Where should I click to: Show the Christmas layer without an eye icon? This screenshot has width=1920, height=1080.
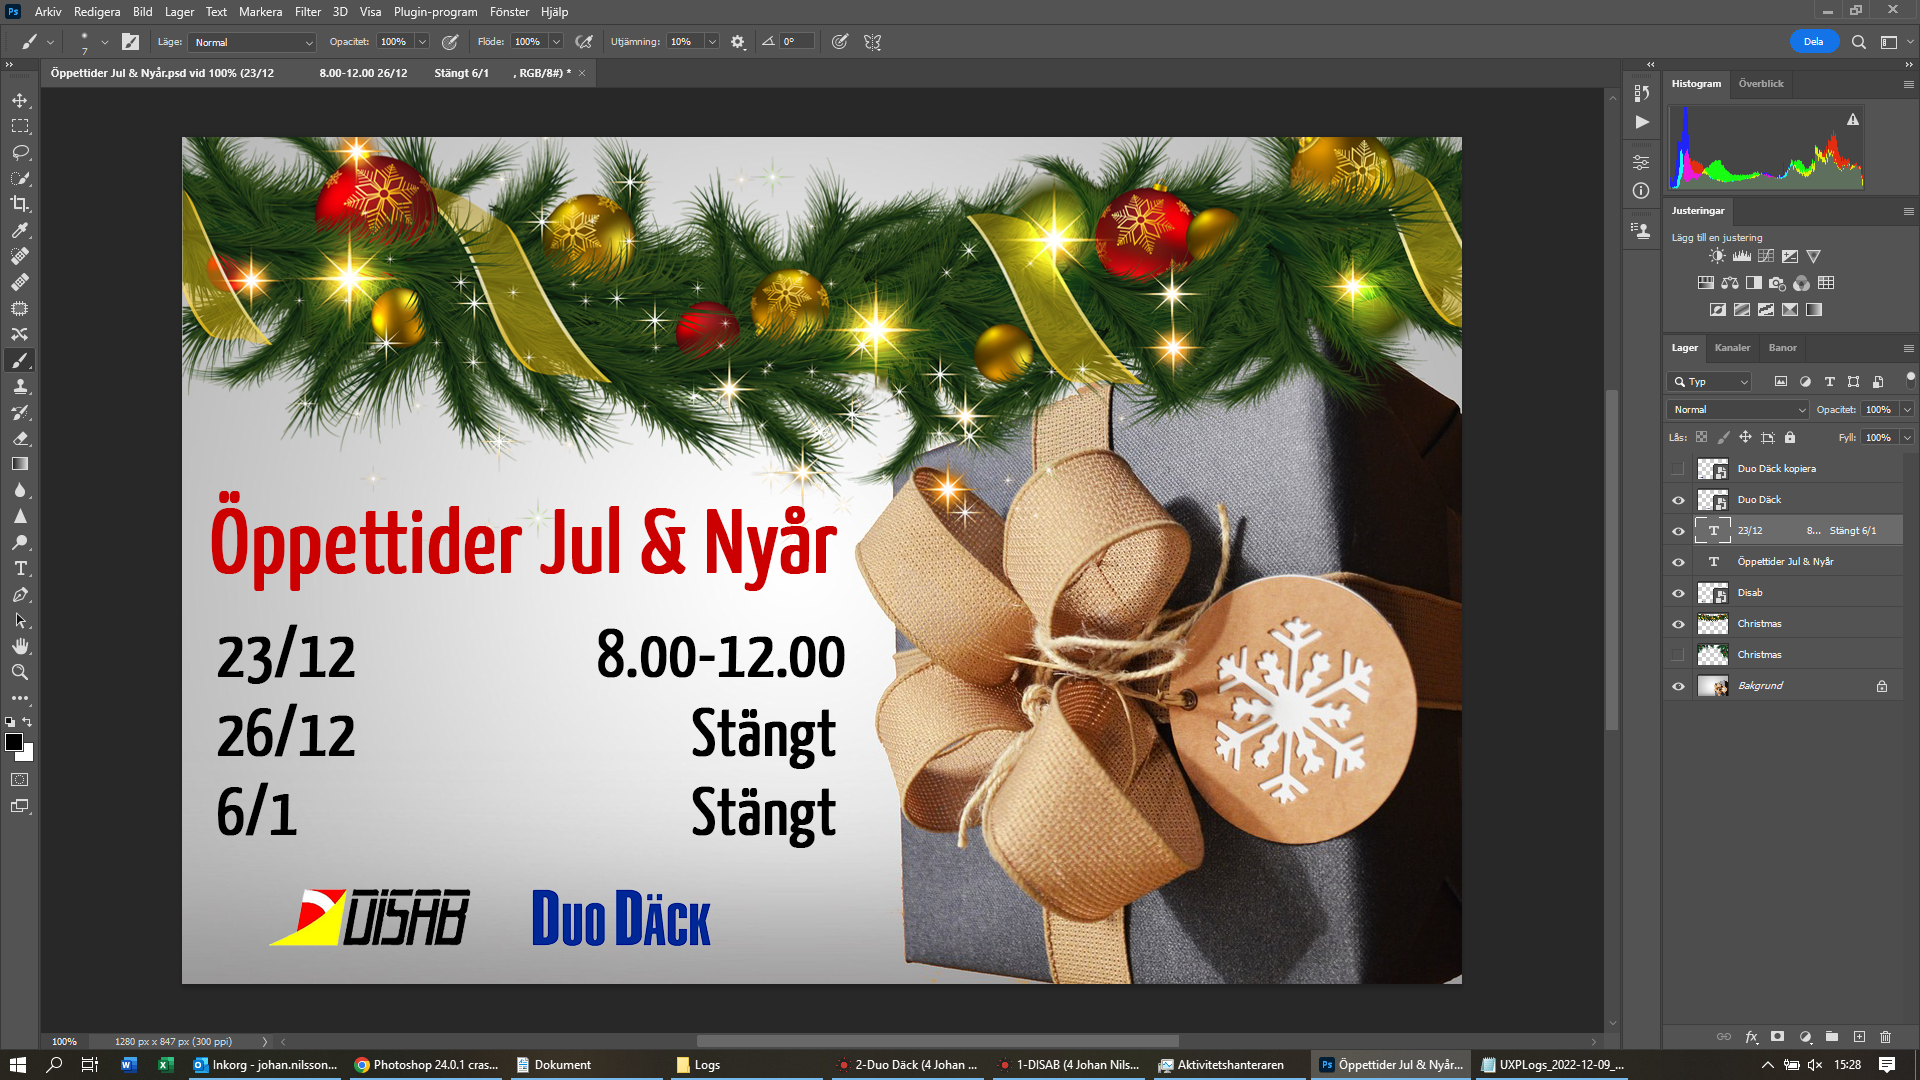pos(1679,654)
